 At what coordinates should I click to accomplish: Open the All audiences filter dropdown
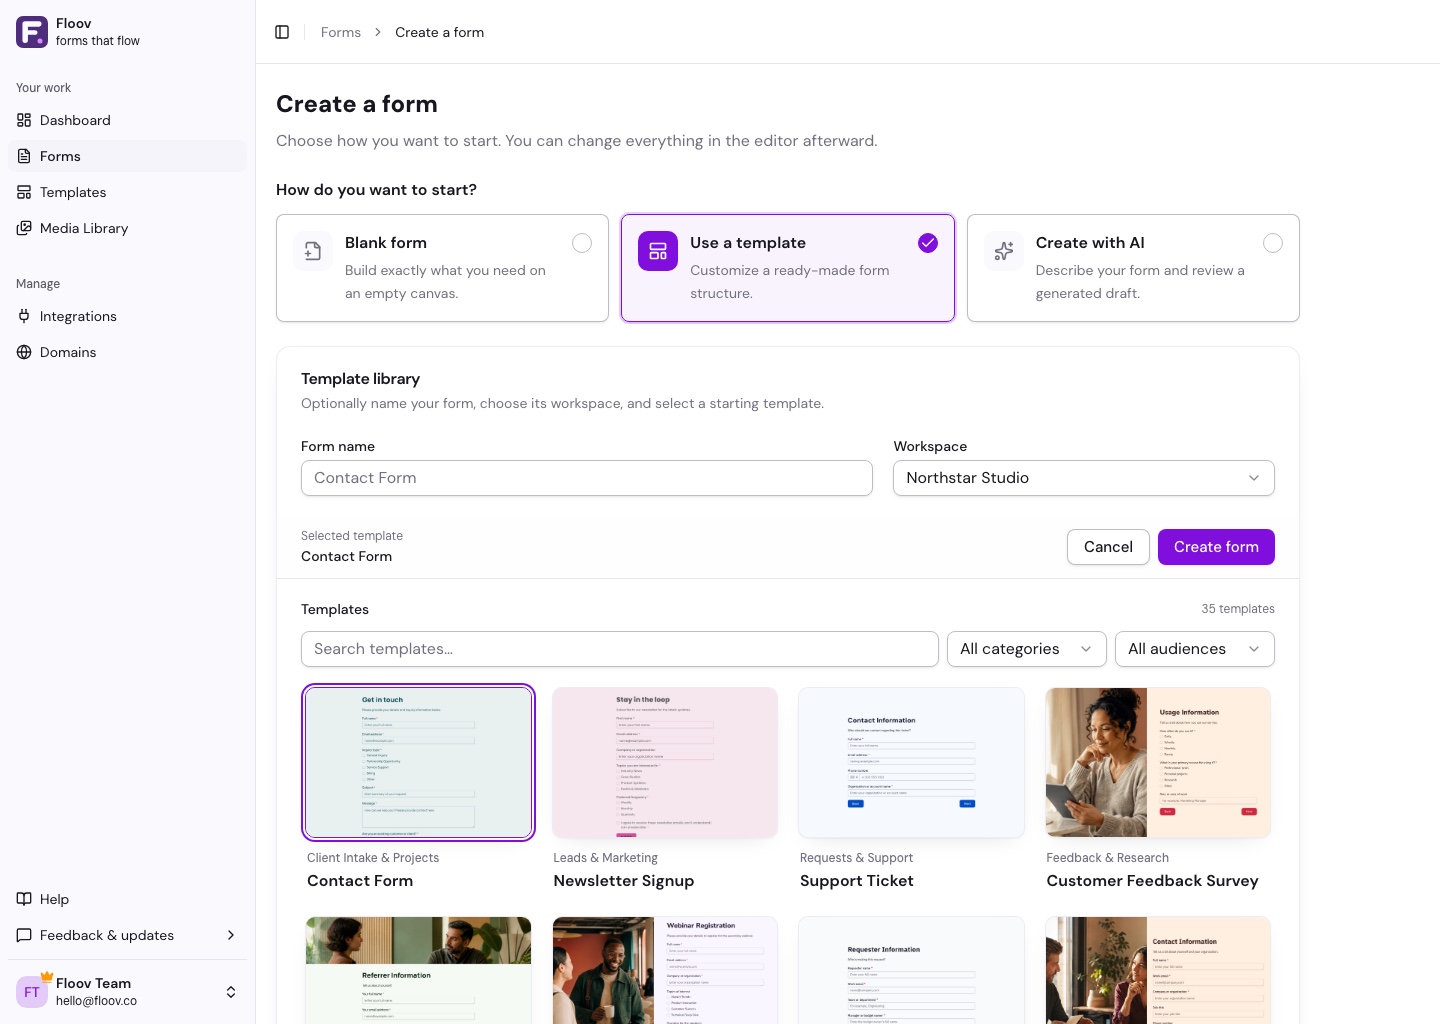coord(1195,649)
